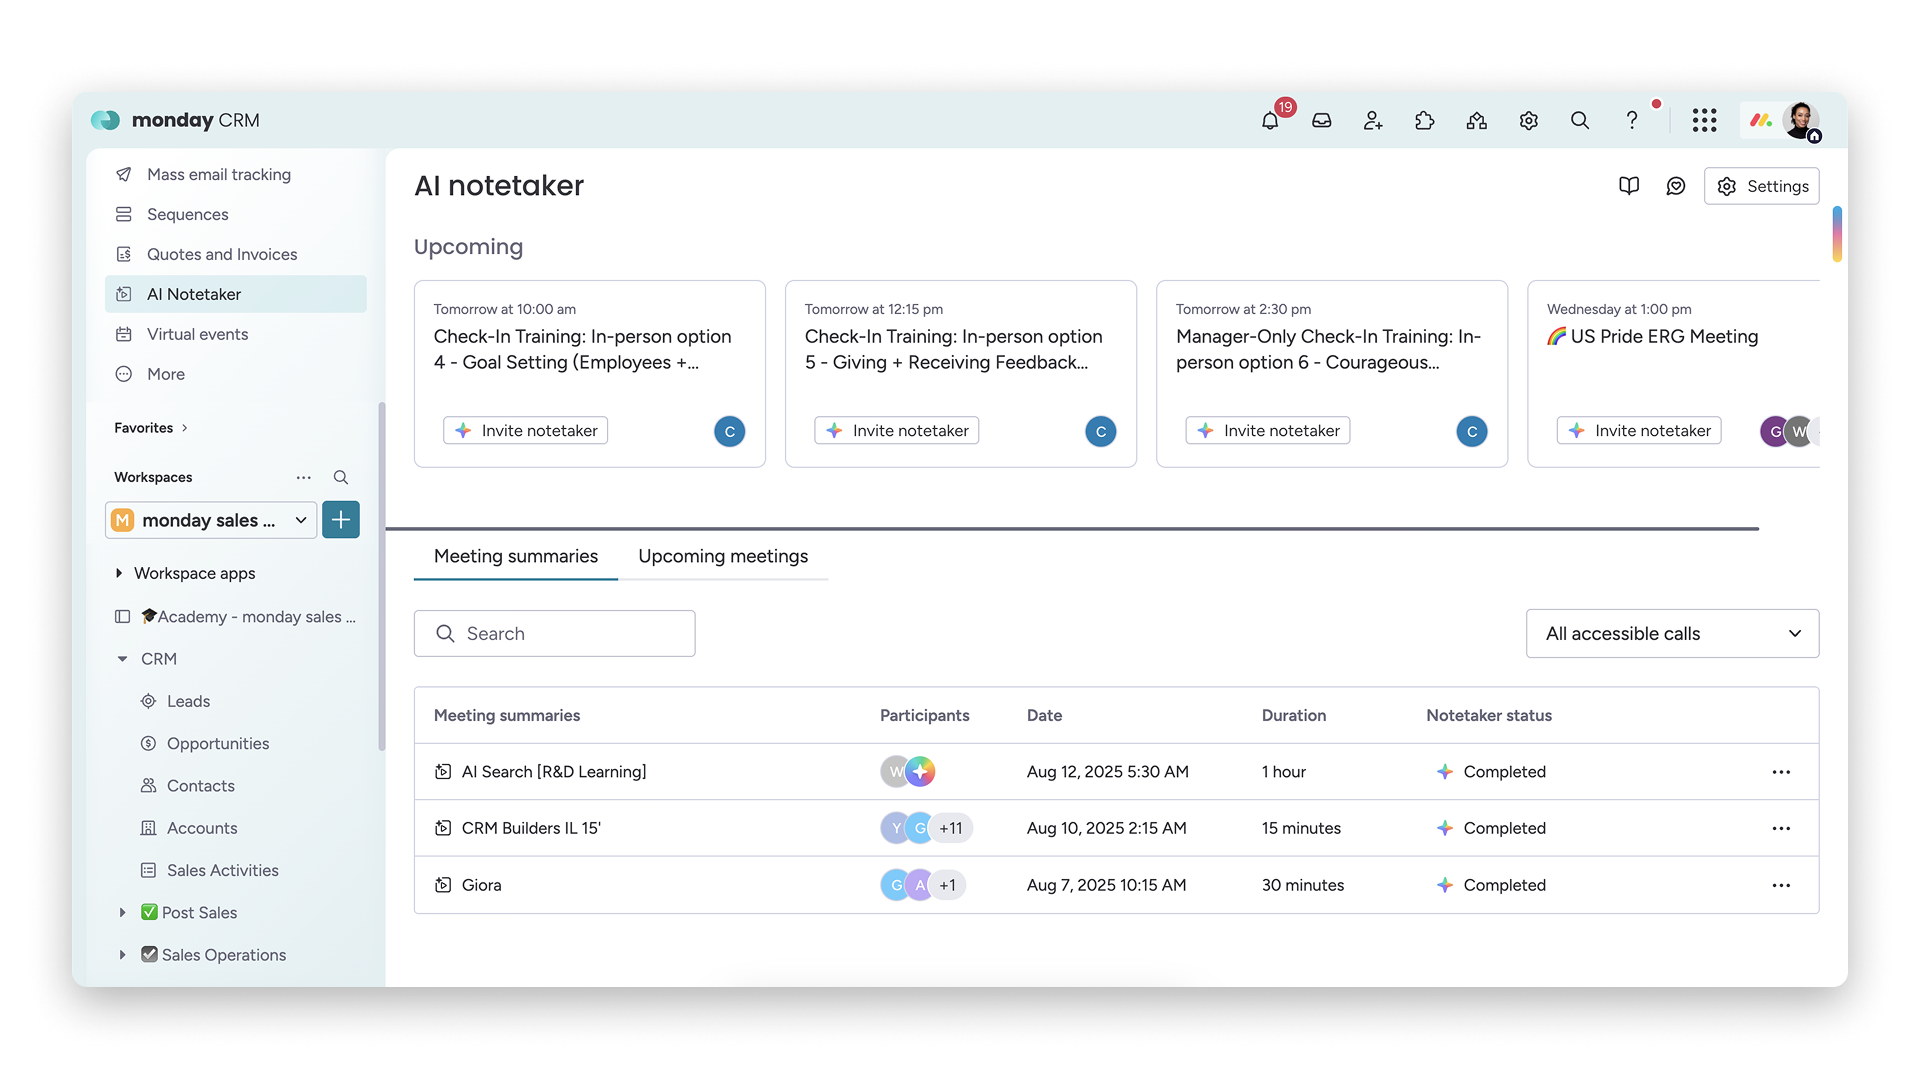This screenshot has height=1080, width=1920.
Task: Open the admin gear icon in top bar
Action: pyautogui.click(x=1529, y=121)
